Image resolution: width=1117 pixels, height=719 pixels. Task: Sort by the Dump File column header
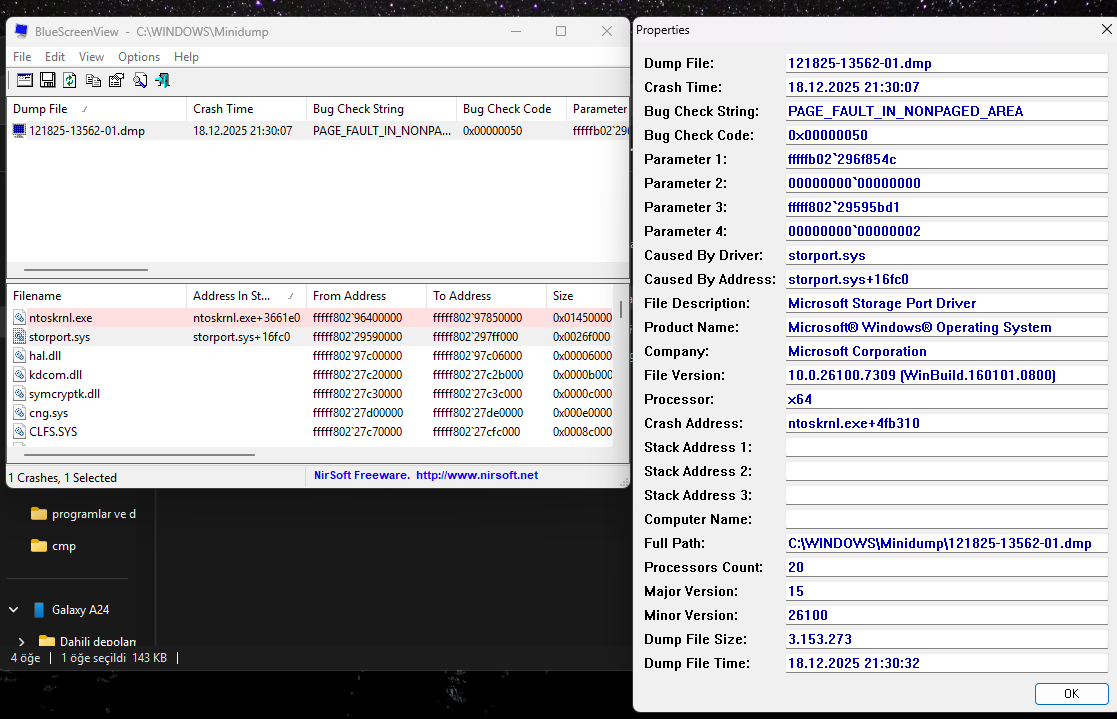point(96,109)
